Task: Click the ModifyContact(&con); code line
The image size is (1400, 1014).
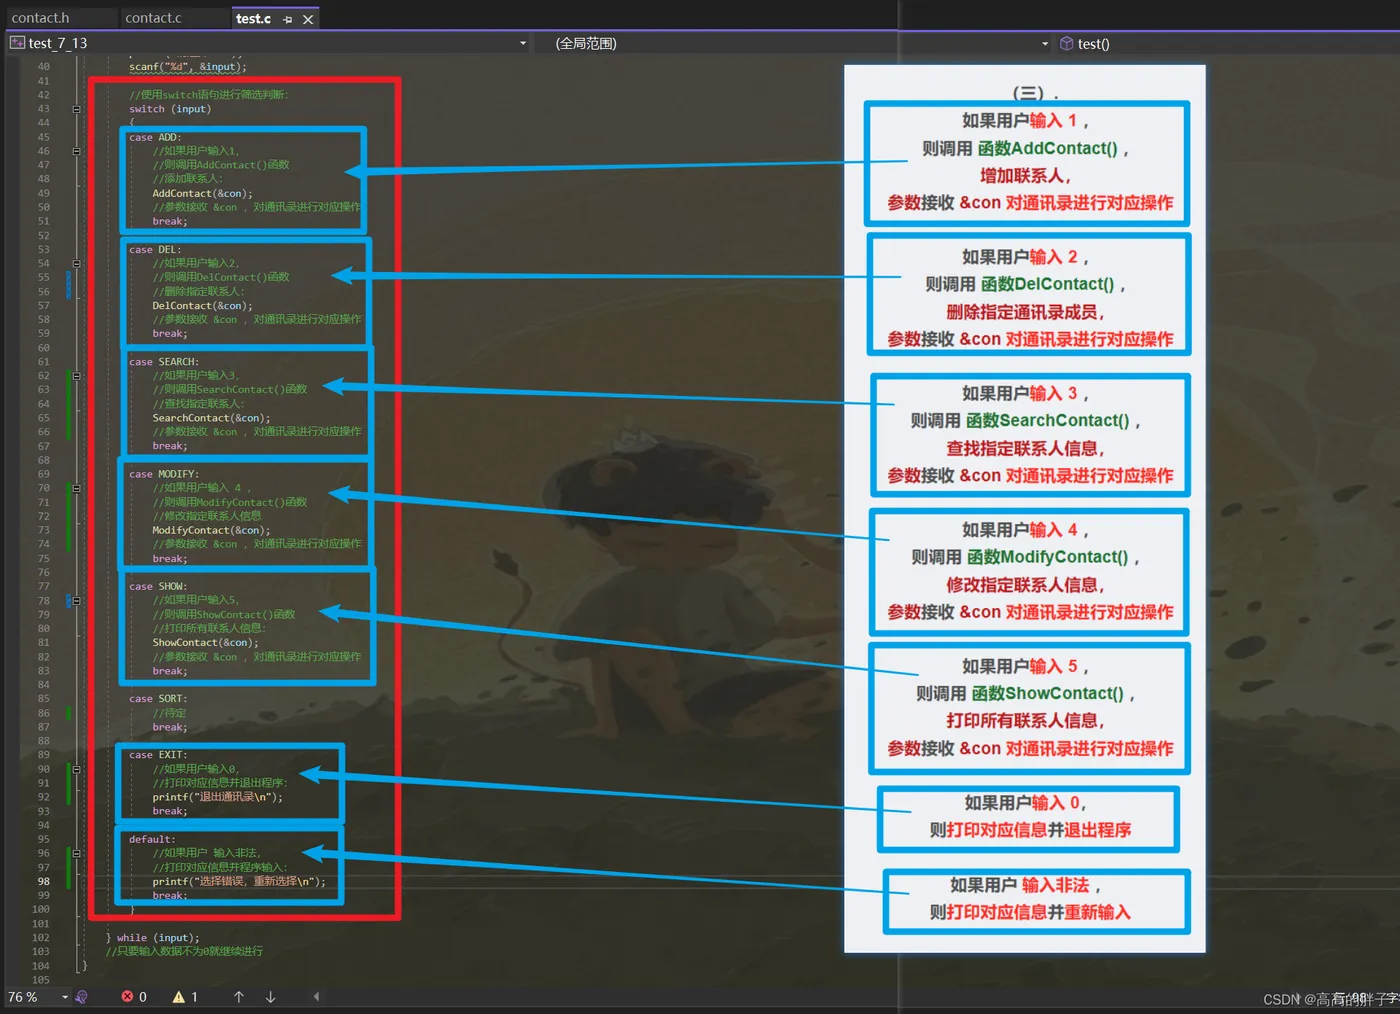Action: point(211,530)
